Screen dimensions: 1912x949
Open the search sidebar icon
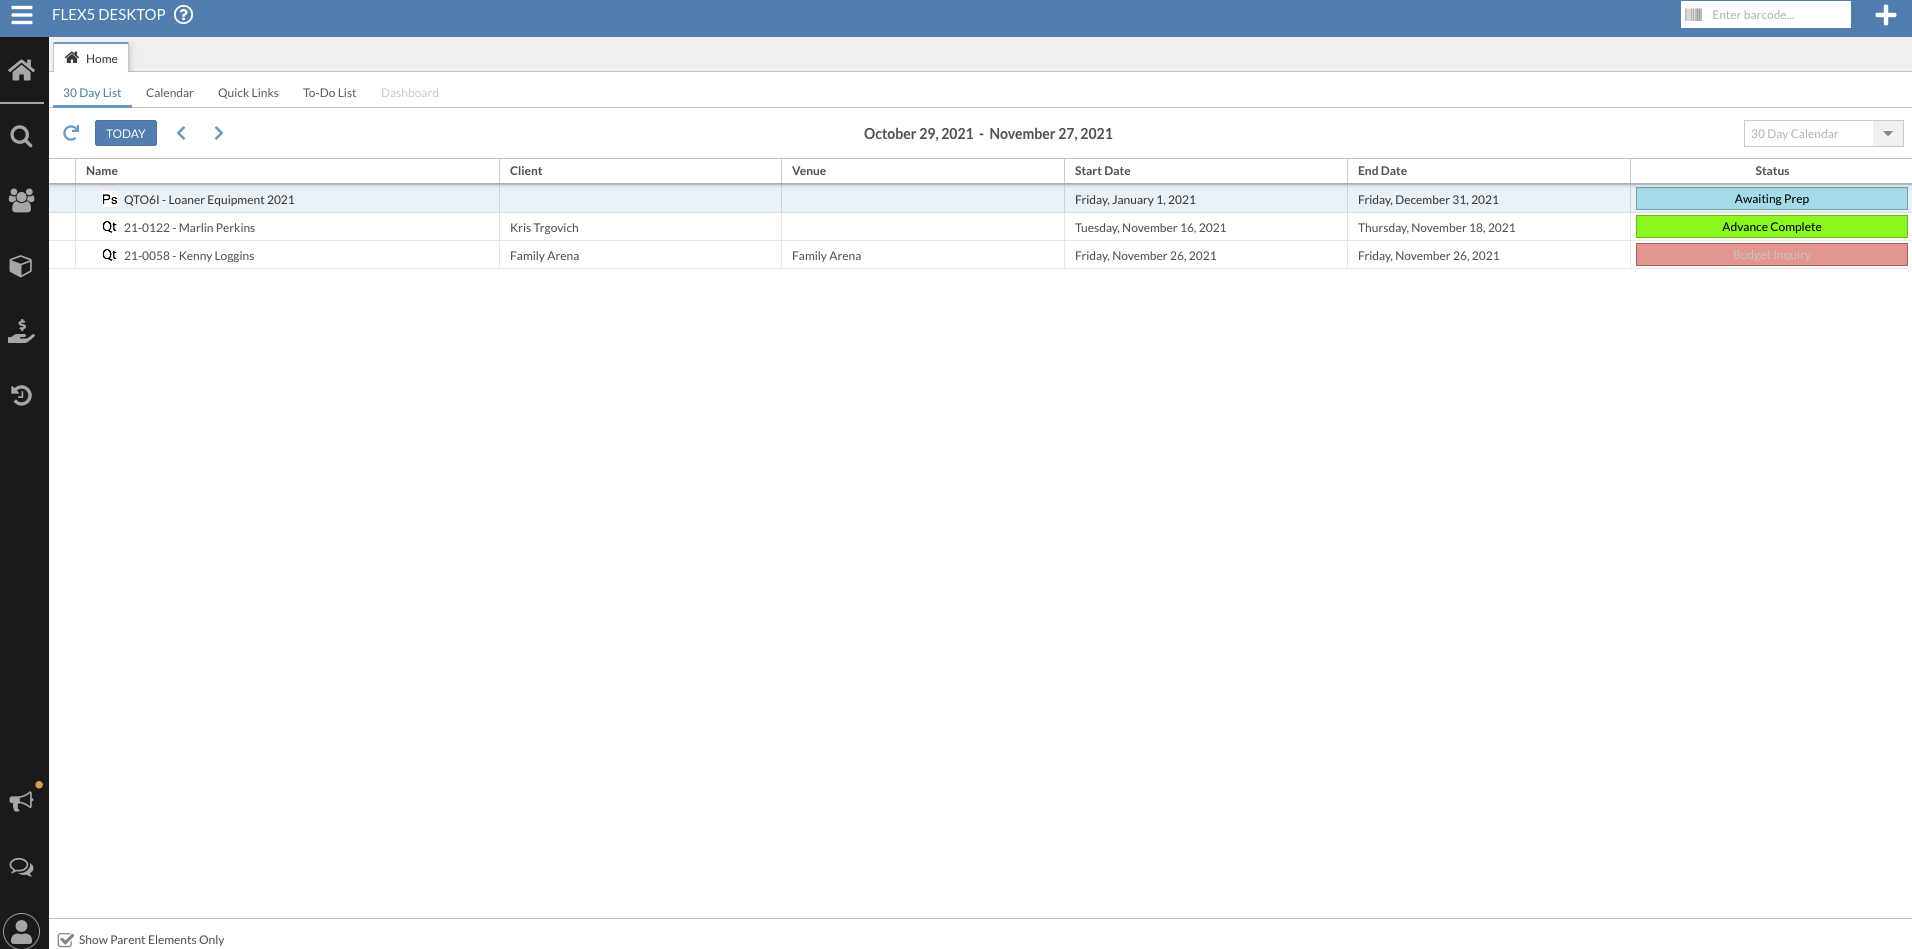tap(21, 136)
